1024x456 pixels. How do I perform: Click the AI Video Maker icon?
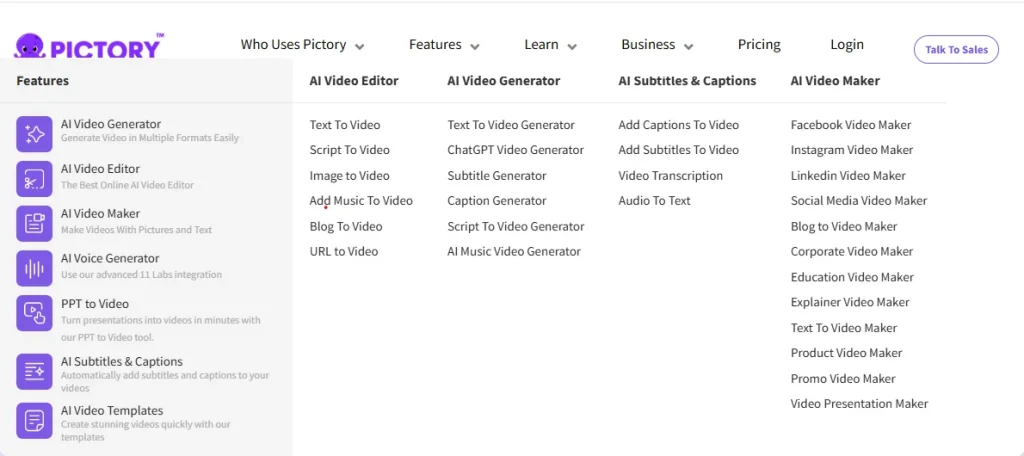coord(34,224)
